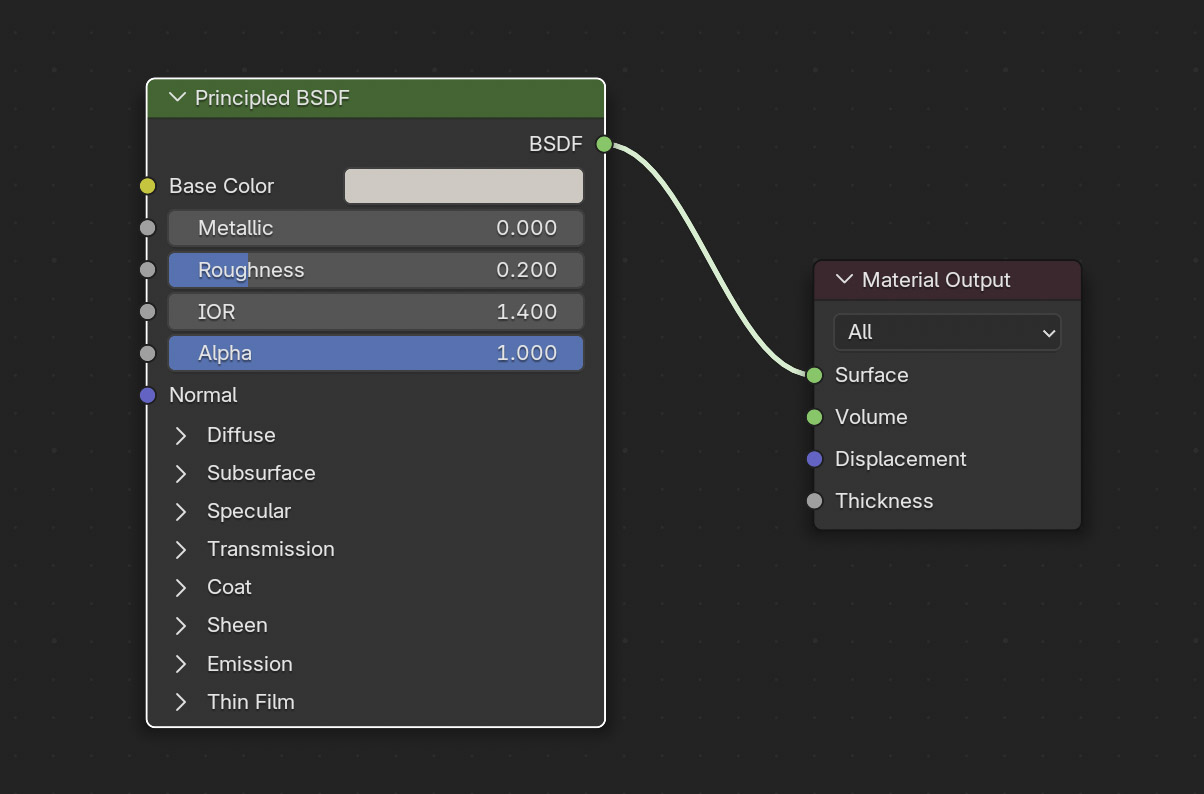Click the yellow Base Color input socket

[x=148, y=186]
